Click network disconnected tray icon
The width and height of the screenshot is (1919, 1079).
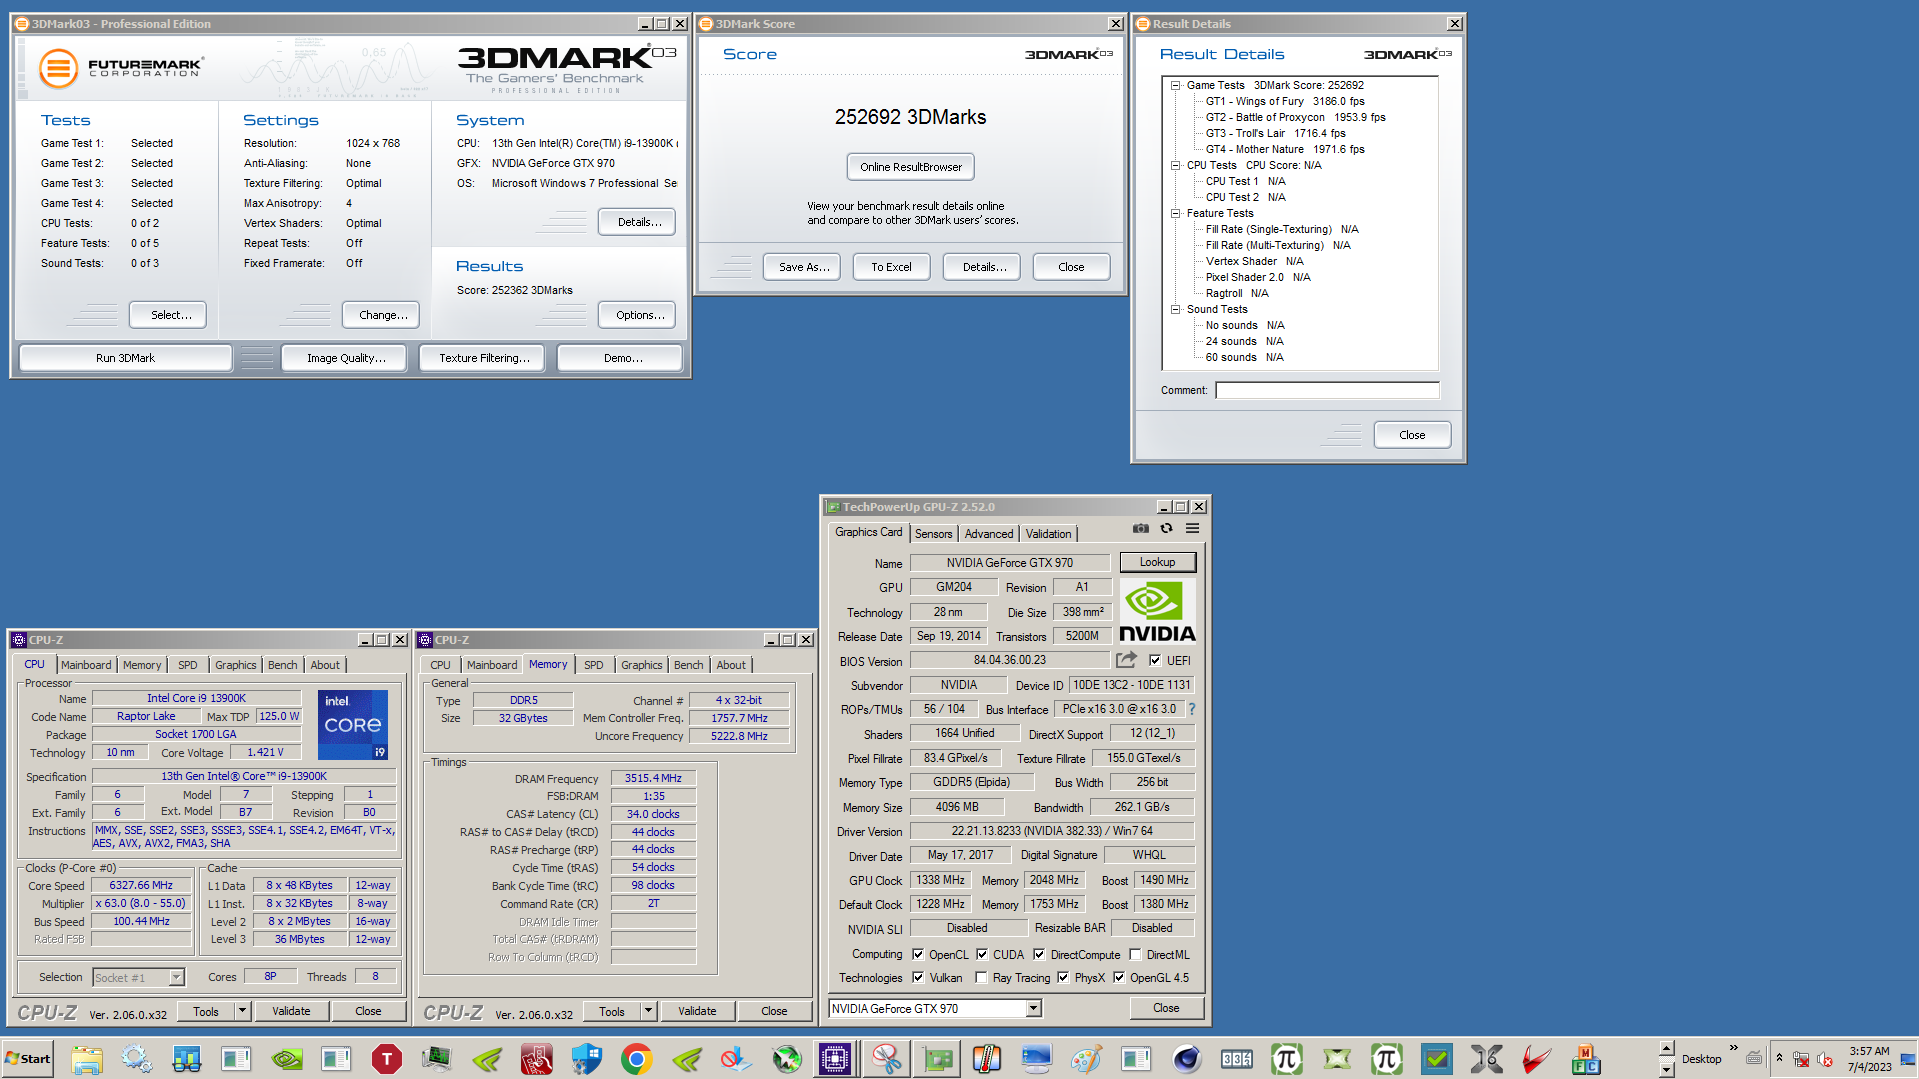1801,1059
